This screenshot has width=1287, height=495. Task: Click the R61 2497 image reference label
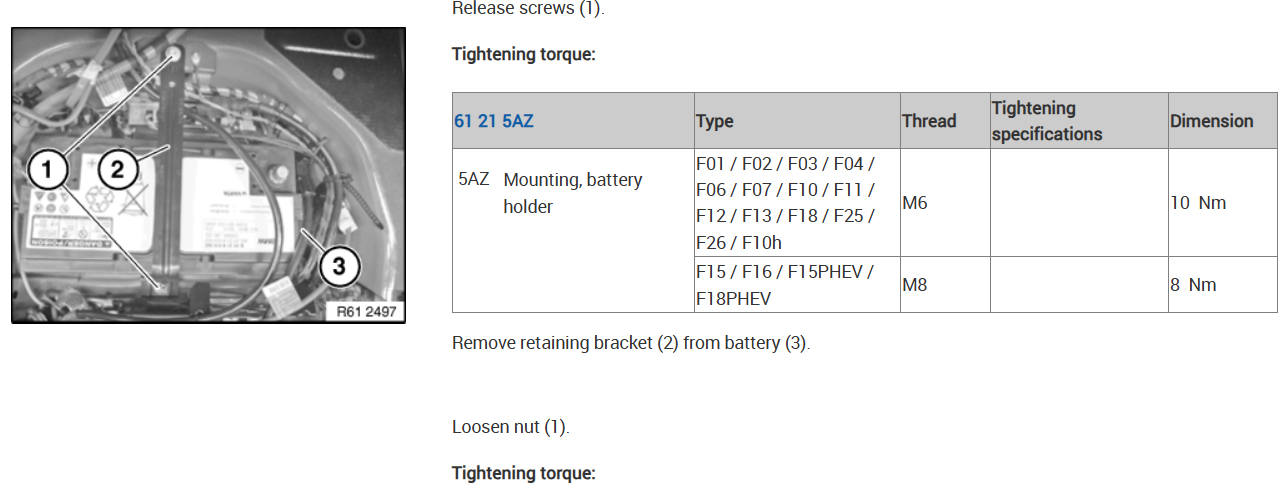(366, 312)
